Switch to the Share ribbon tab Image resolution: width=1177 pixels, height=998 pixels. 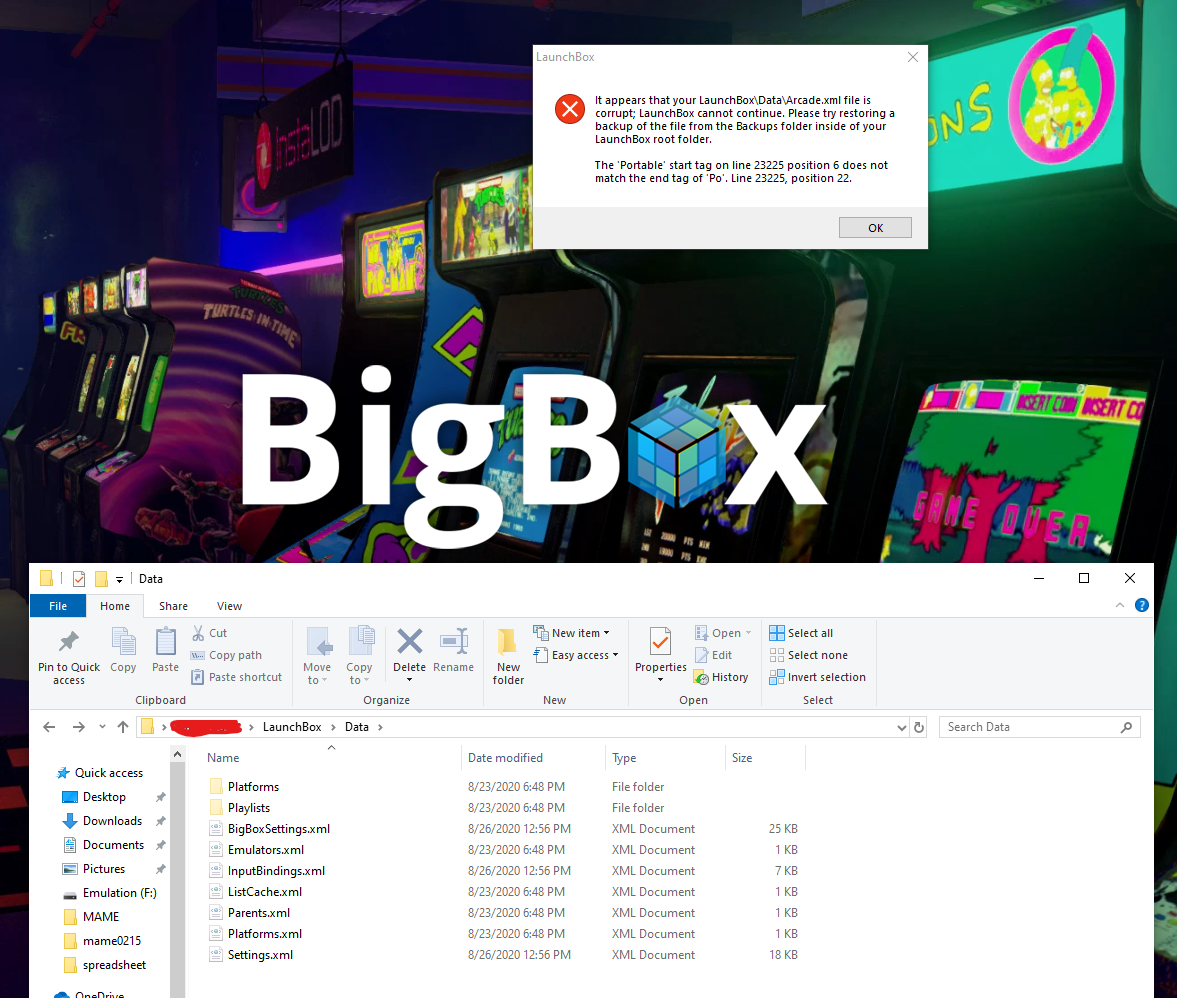(x=173, y=606)
